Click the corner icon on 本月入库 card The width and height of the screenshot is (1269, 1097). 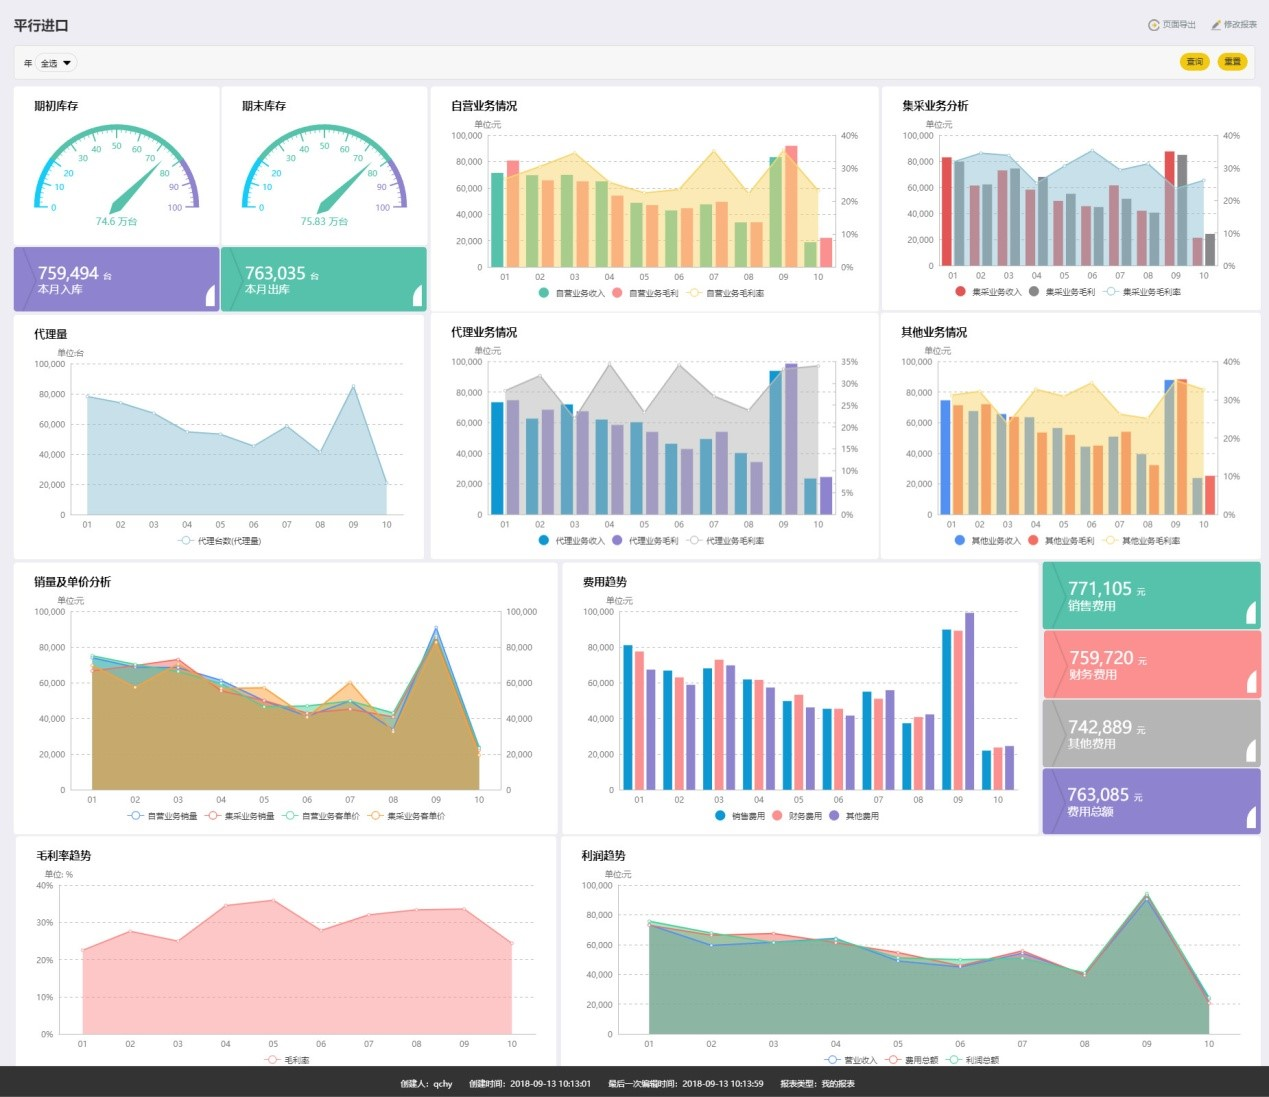210,295
